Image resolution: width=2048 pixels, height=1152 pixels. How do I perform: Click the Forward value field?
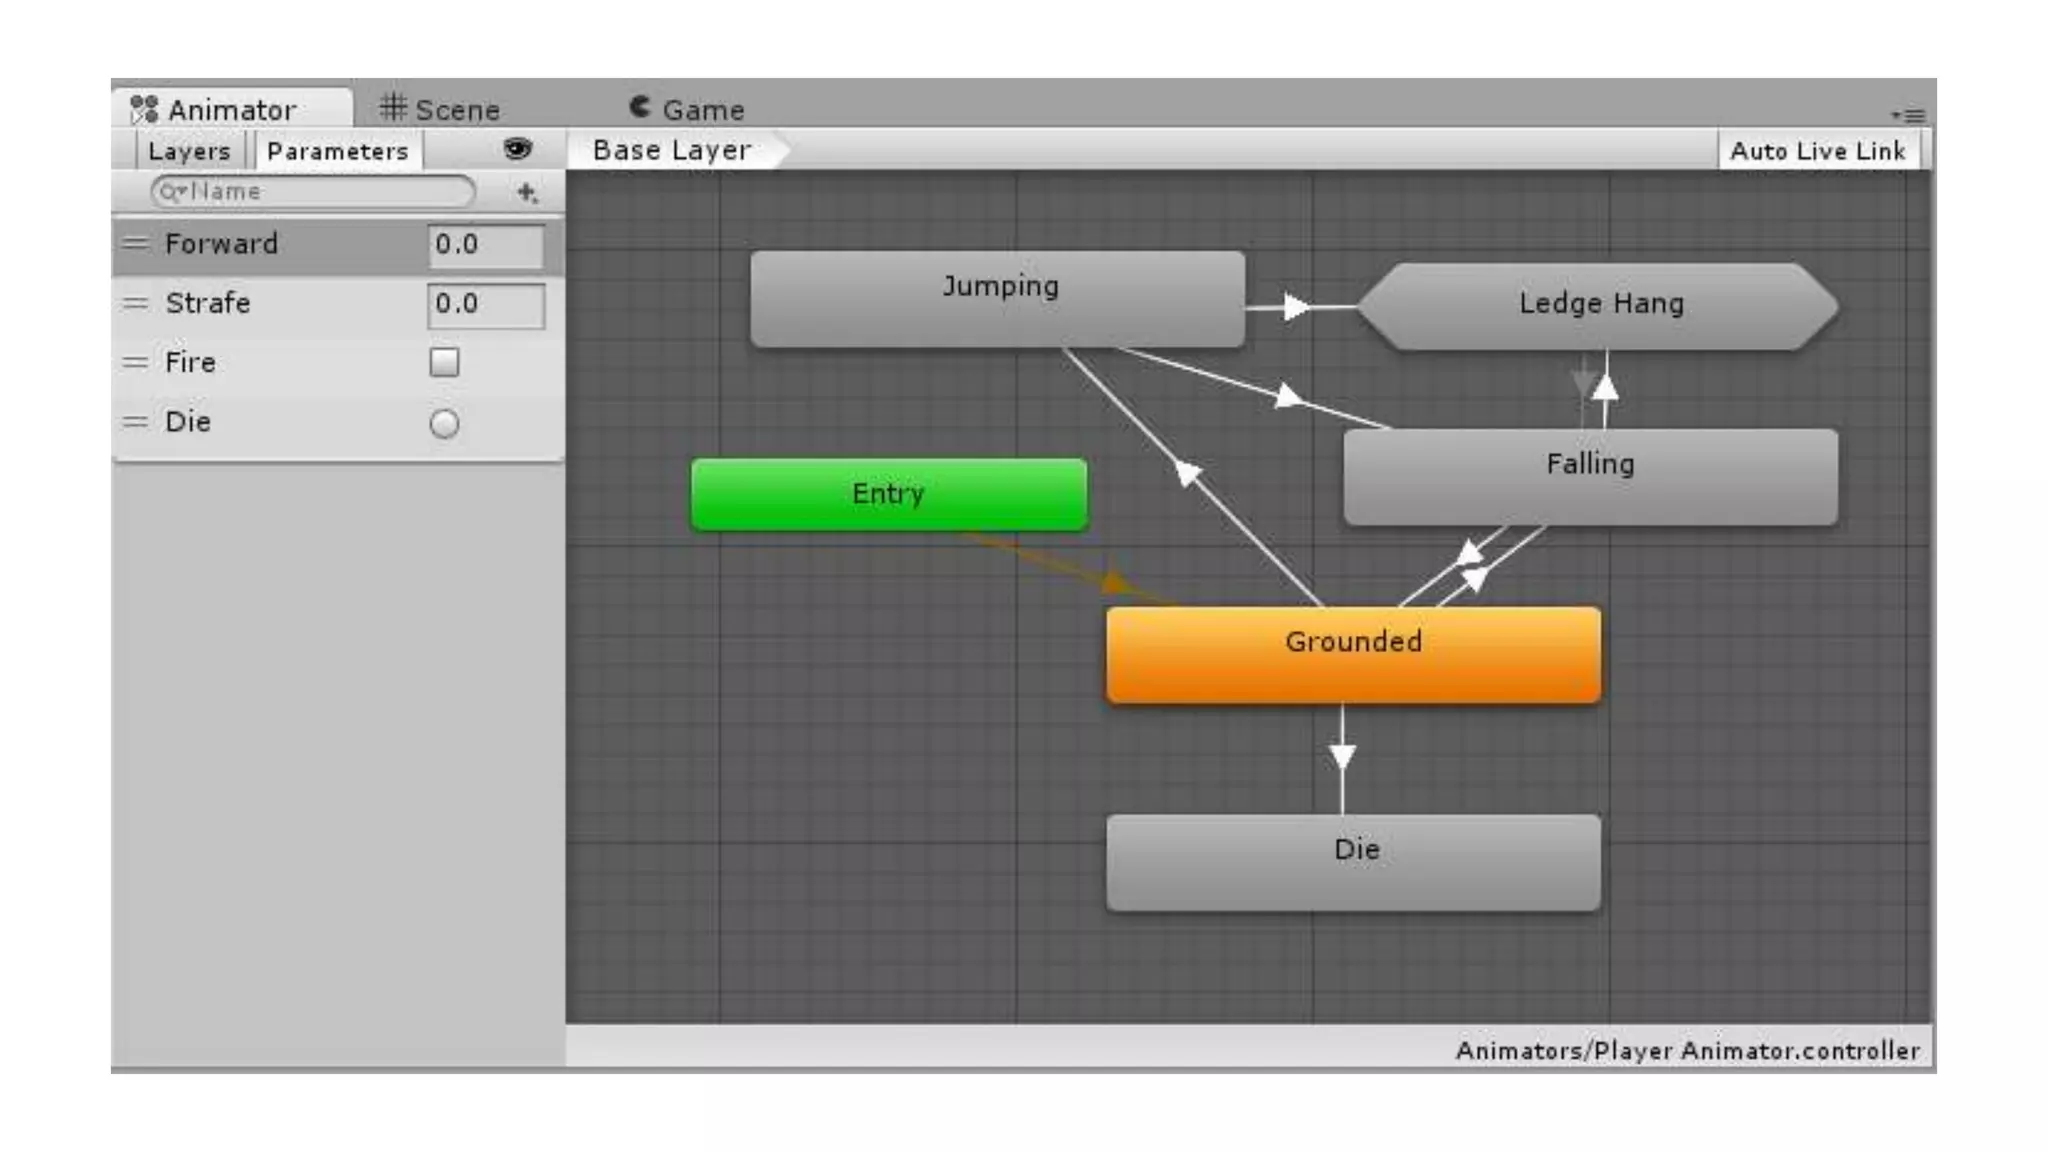[487, 245]
